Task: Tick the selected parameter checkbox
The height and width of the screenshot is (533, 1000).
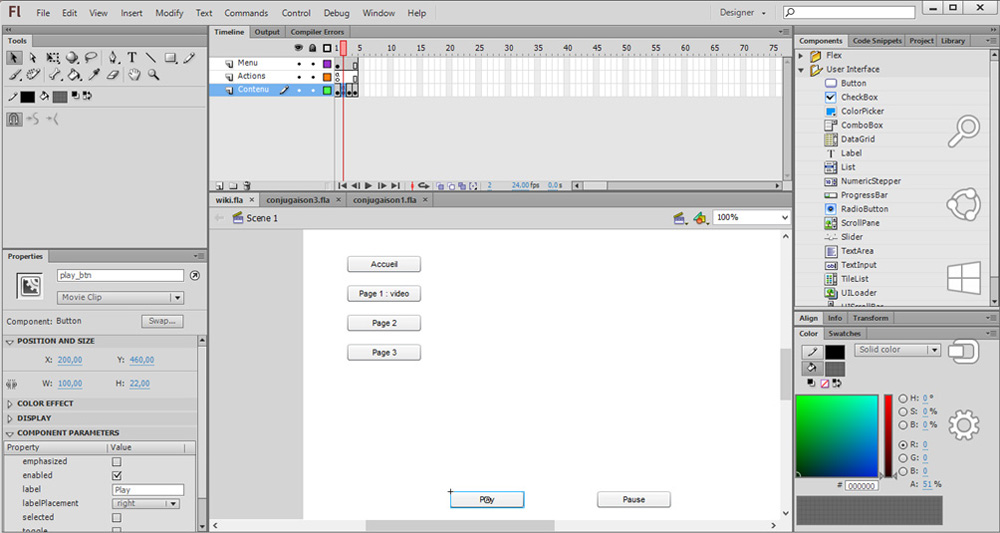Action: coord(116,518)
